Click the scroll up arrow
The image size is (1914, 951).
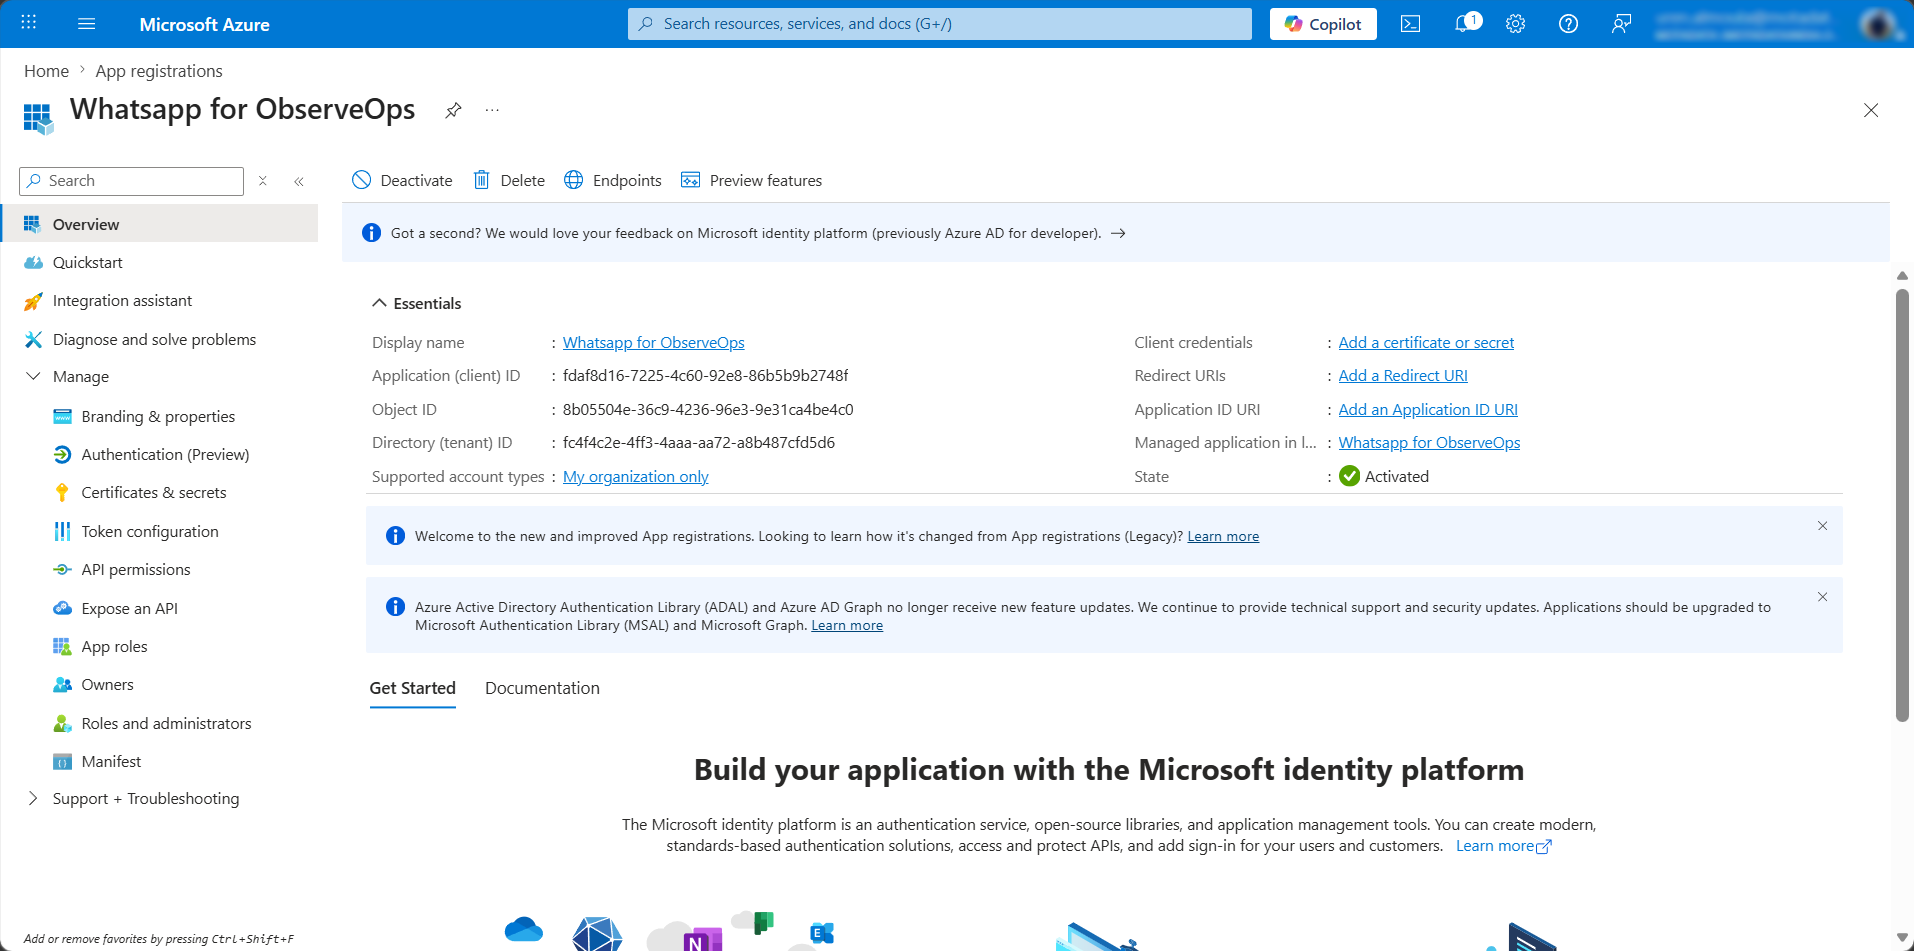[x=1902, y=276]
